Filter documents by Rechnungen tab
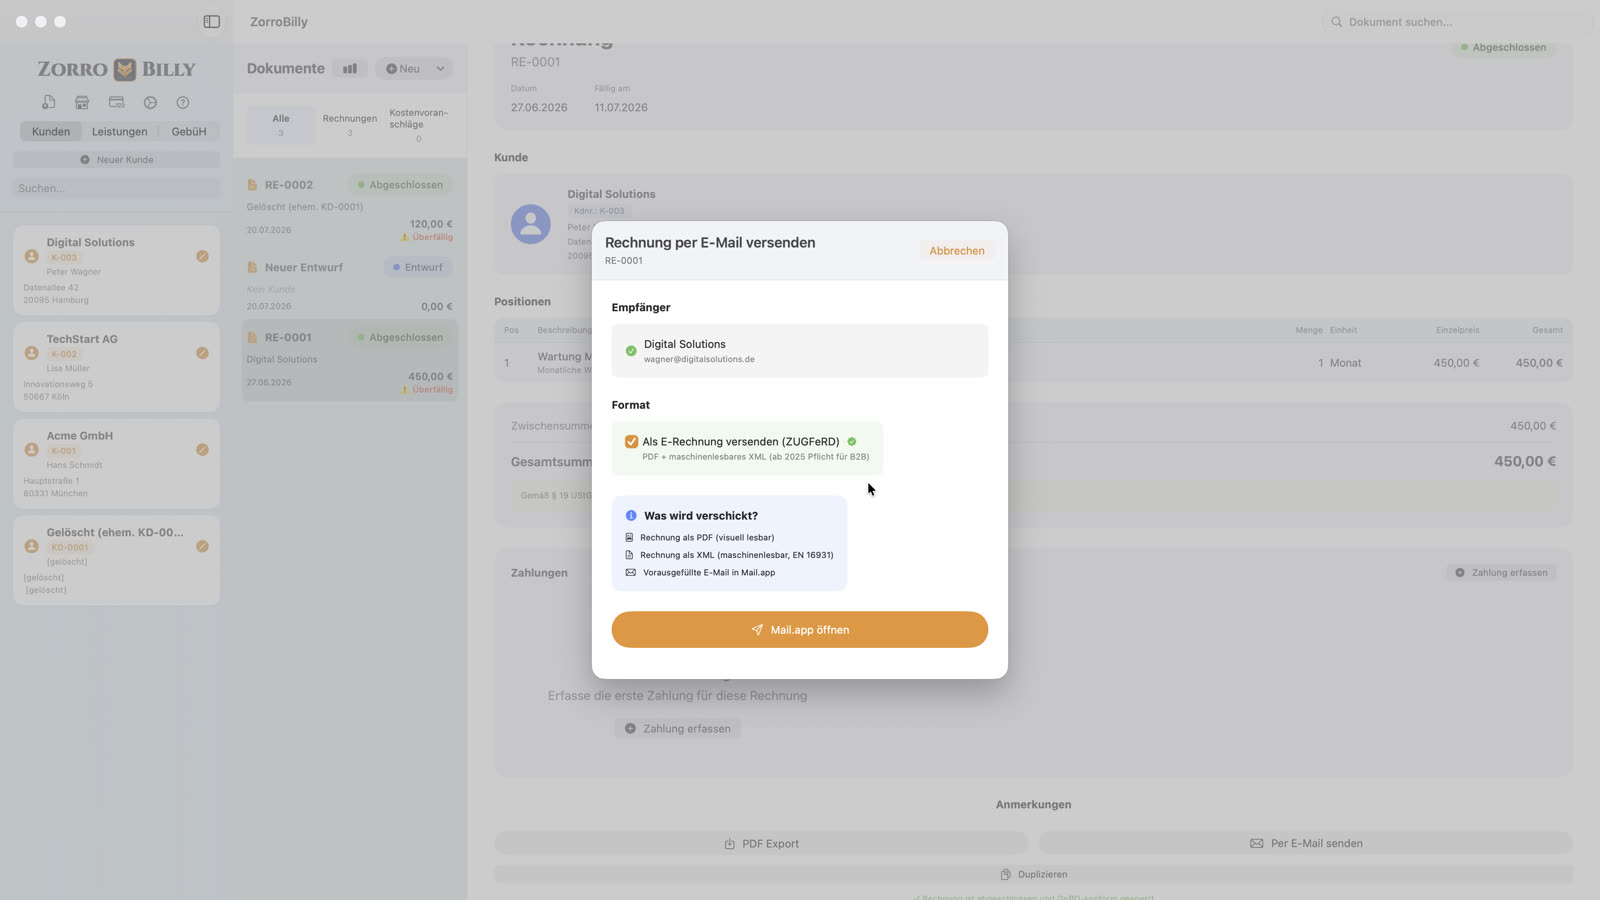Viewport: 1600px width, 900px height. (x=350, y=124)
